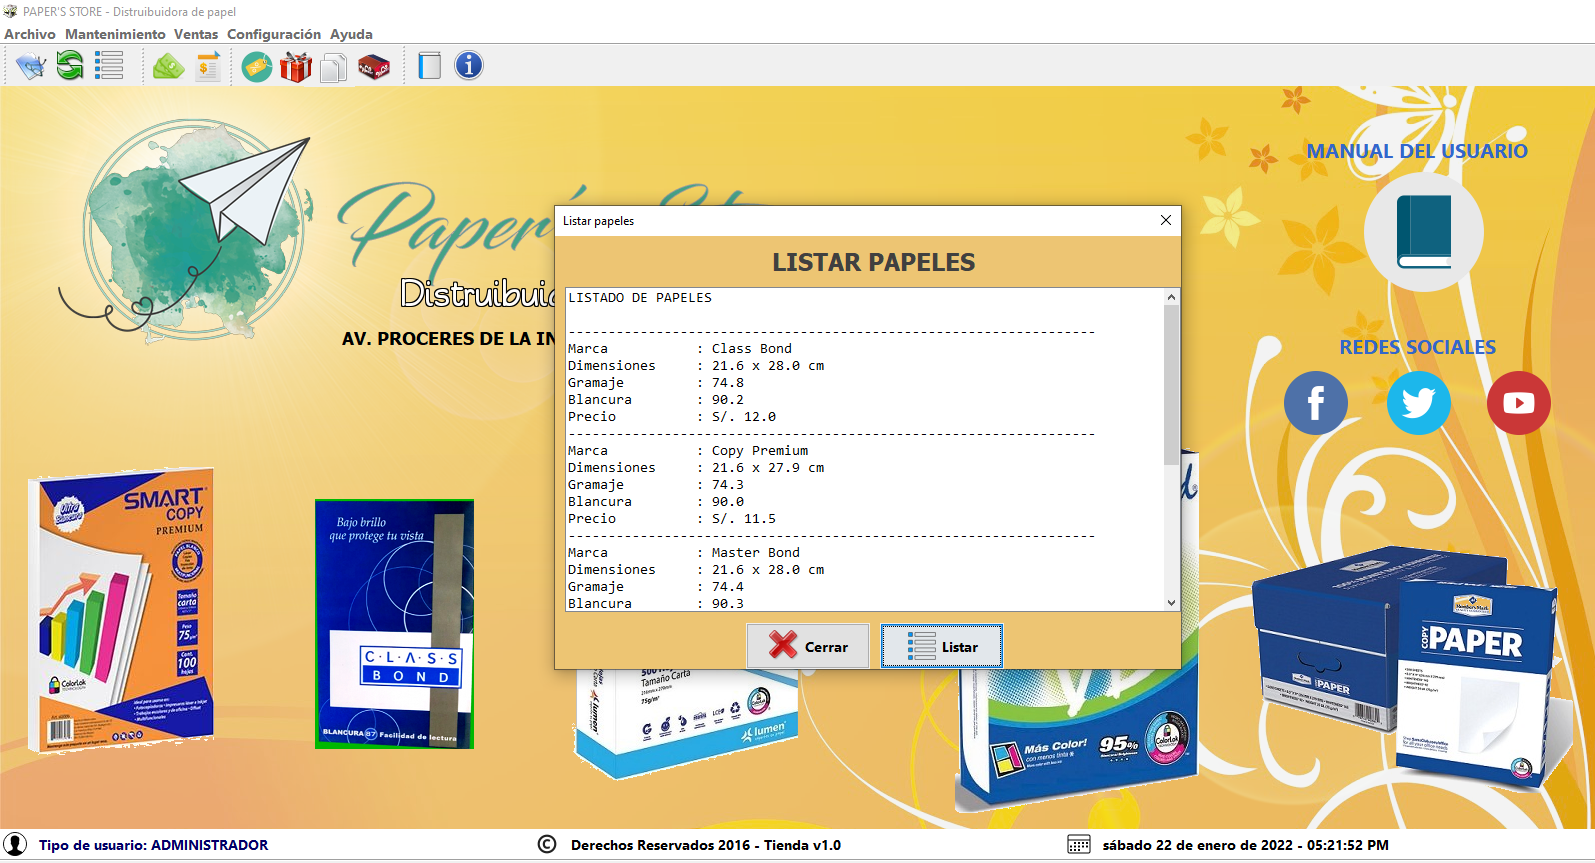This screenshot has height=863, width=1595.
Task: Open the Mantenimiento menu
Action: pos(115,34)
